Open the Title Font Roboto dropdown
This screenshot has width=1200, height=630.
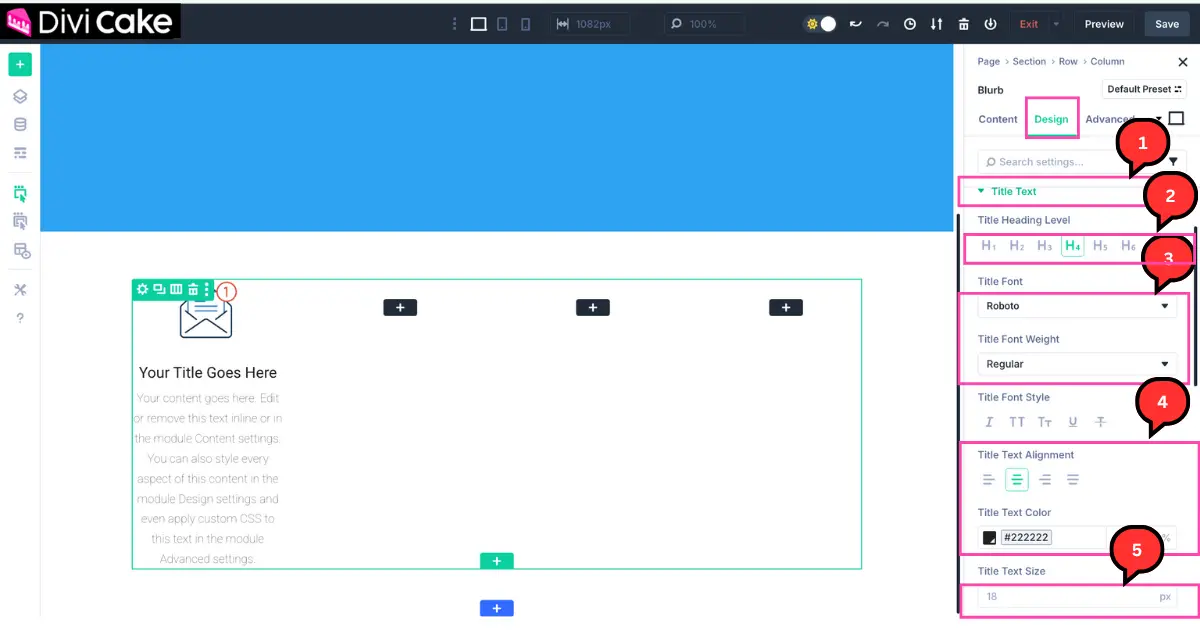pos(1077,306)
